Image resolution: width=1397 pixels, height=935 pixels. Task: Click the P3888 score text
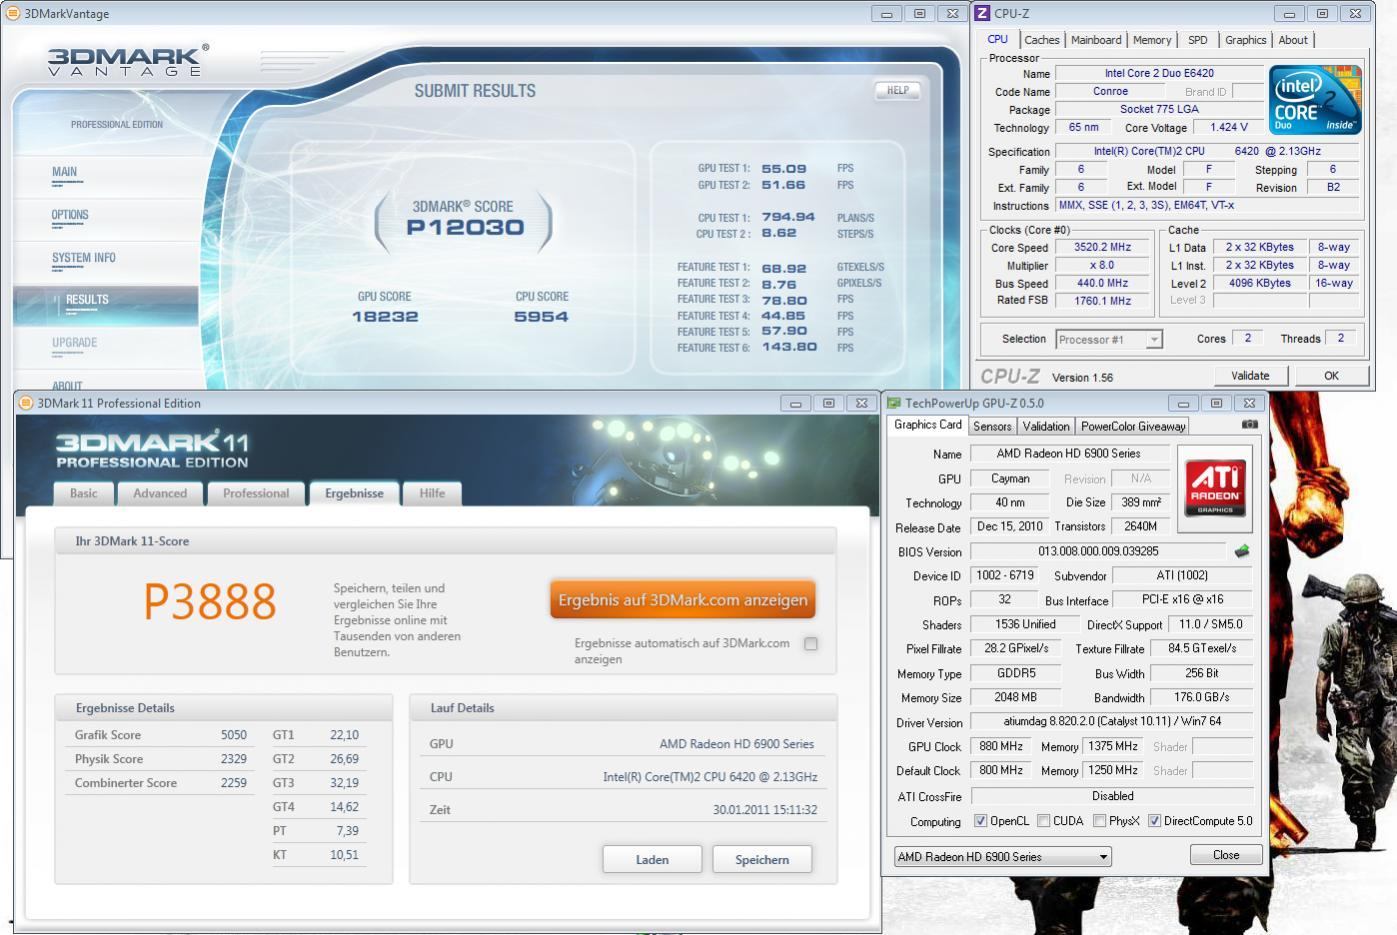click(210, 601)
